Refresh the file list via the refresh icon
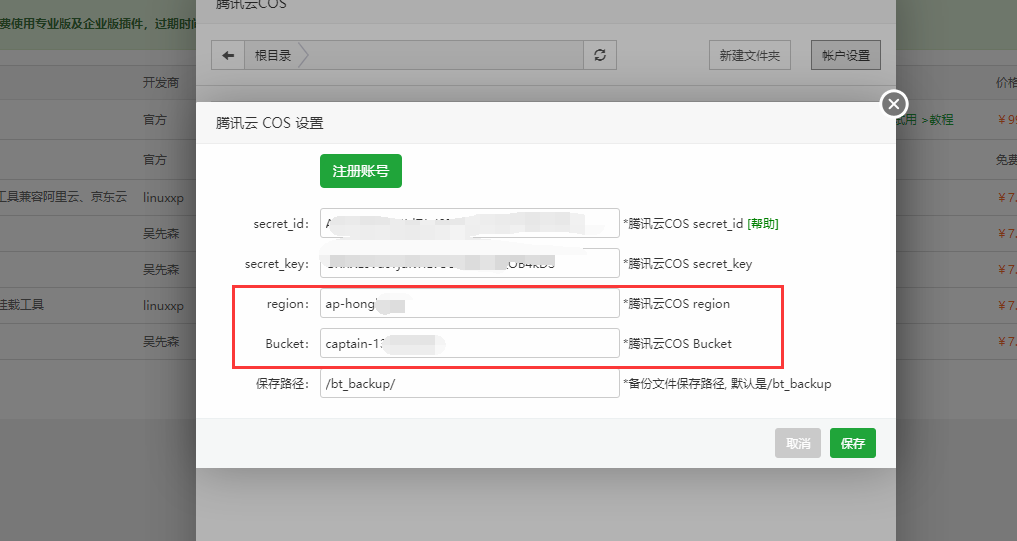This screenshot has height=541, width=1017. (x=600, y=55)
